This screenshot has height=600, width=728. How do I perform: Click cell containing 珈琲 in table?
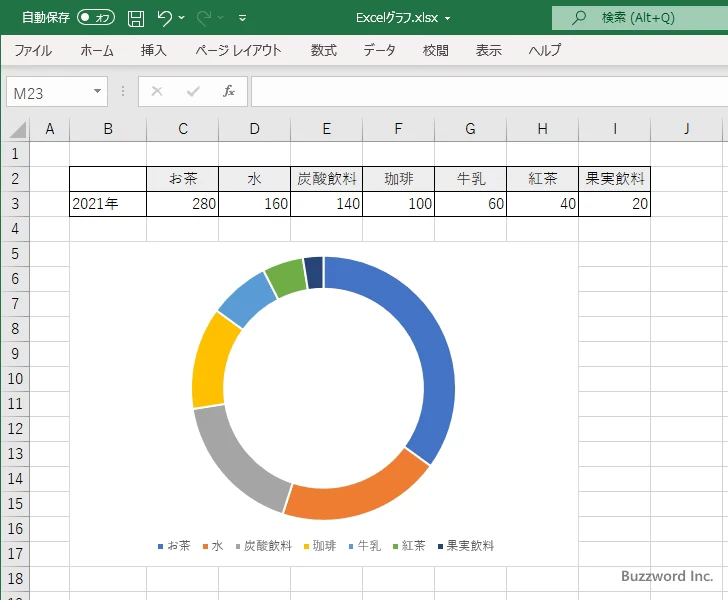[398, 179]
